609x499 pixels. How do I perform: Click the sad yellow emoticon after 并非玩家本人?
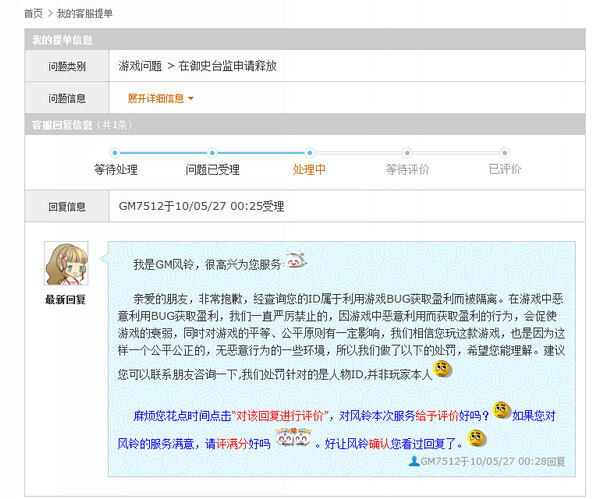click(443, 369)
